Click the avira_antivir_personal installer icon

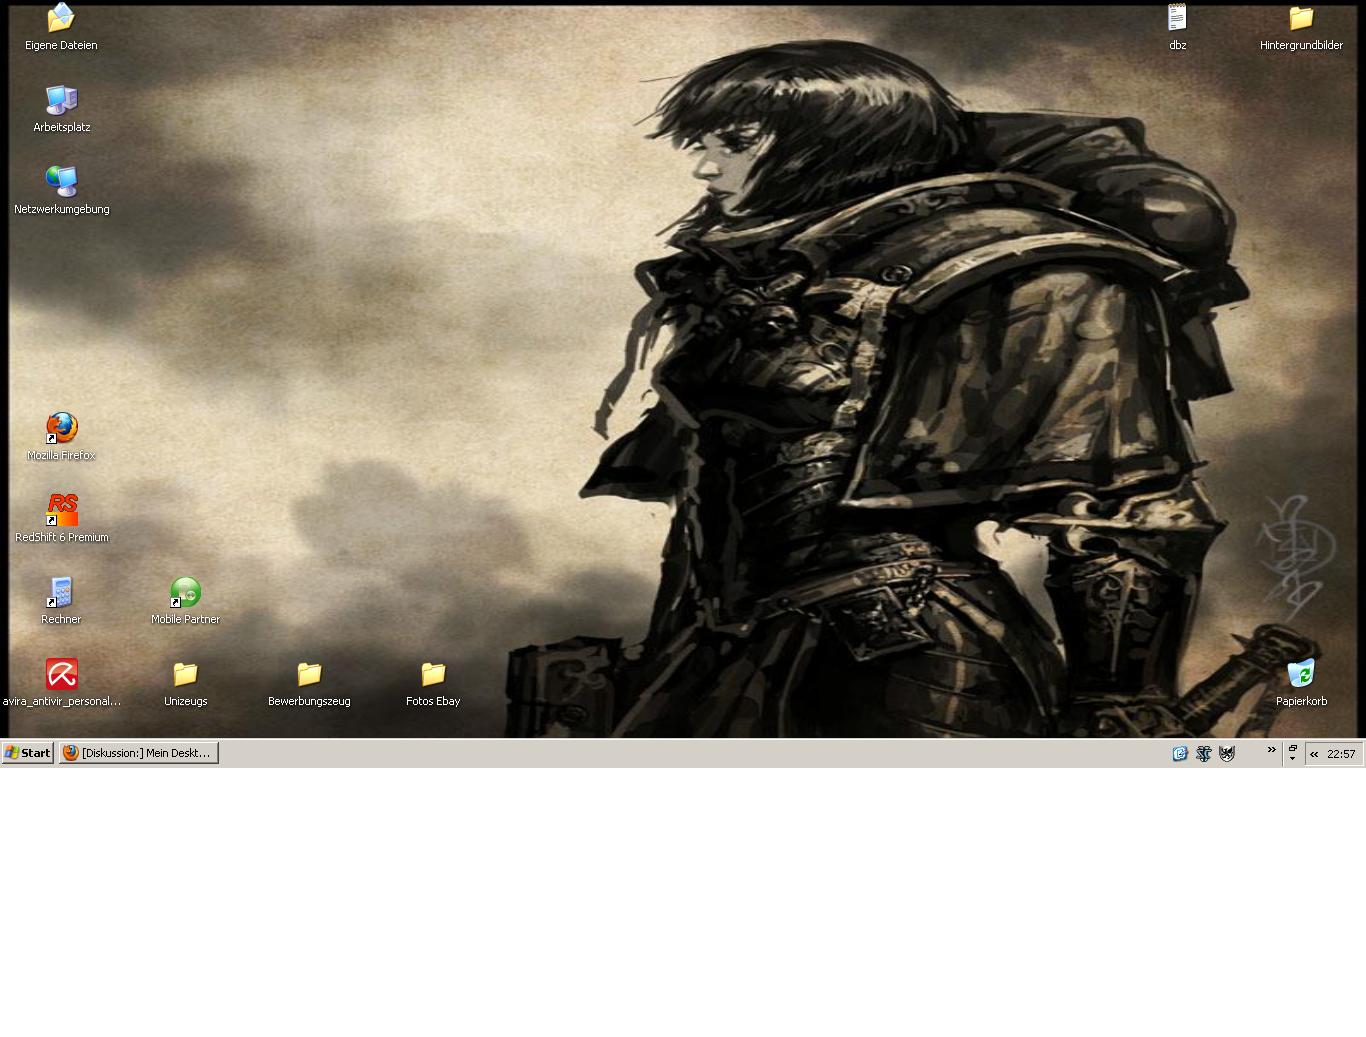[61, 674]
